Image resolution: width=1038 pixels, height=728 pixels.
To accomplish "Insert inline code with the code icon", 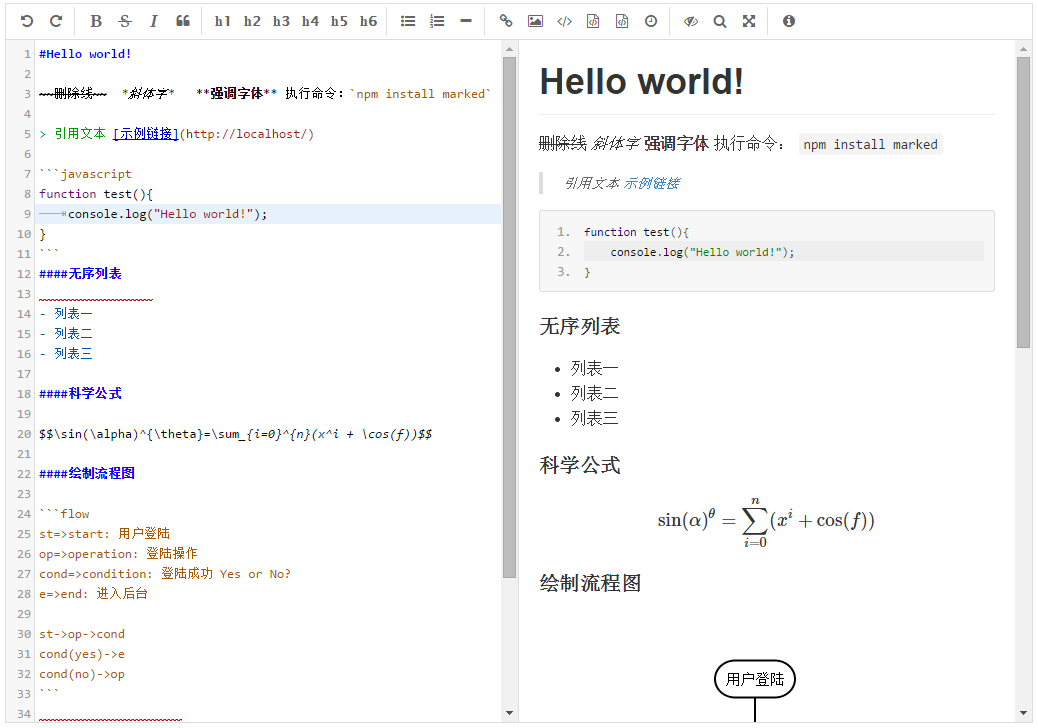I will [x=564, y=21].
